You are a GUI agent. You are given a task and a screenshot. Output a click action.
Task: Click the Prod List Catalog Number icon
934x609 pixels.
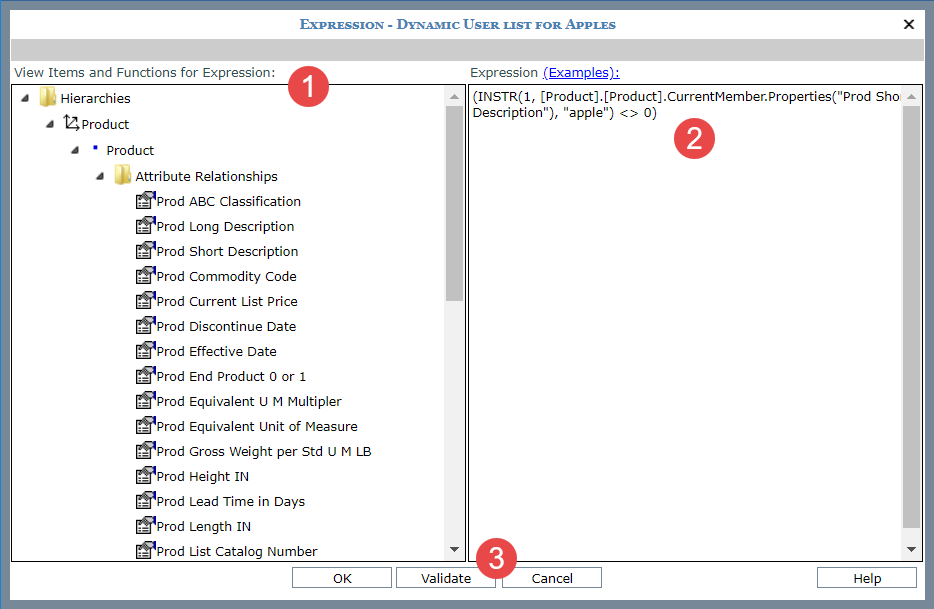[144, 551]
